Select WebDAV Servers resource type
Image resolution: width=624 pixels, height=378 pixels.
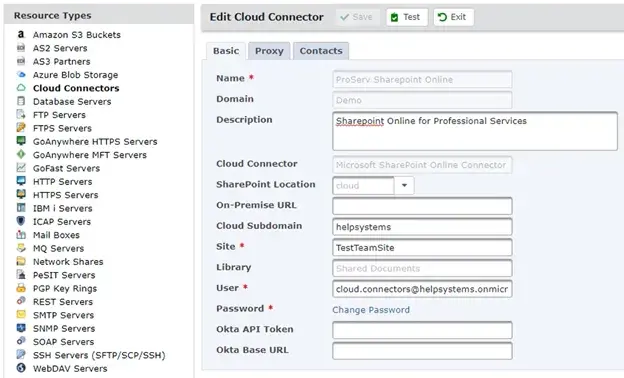(70, 368)
